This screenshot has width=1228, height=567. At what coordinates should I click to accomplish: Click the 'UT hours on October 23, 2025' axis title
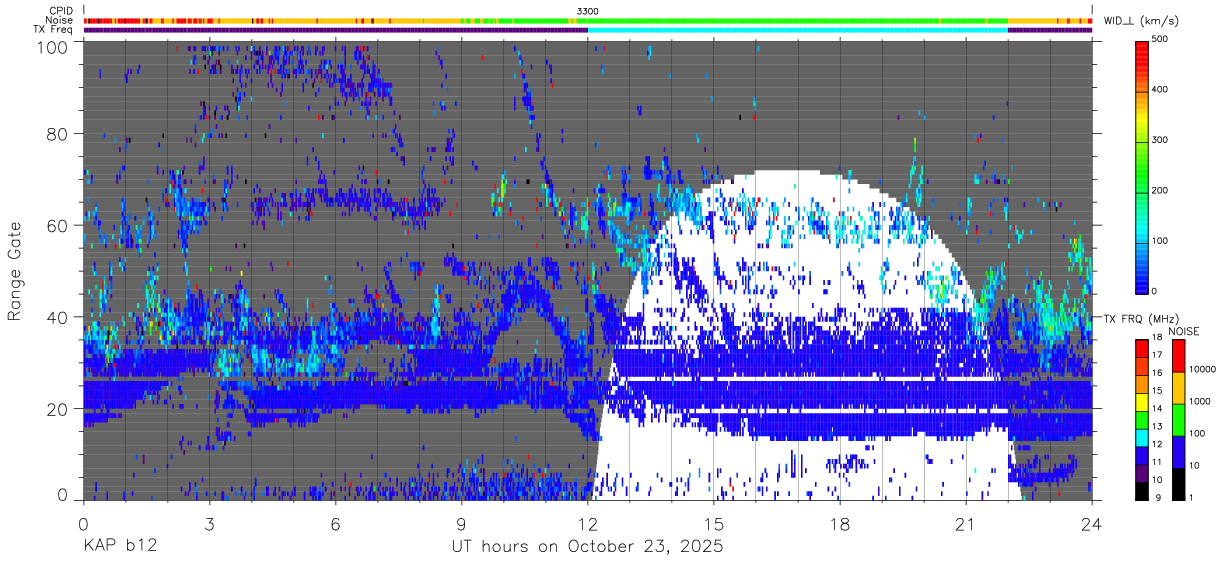pos(587,547)
